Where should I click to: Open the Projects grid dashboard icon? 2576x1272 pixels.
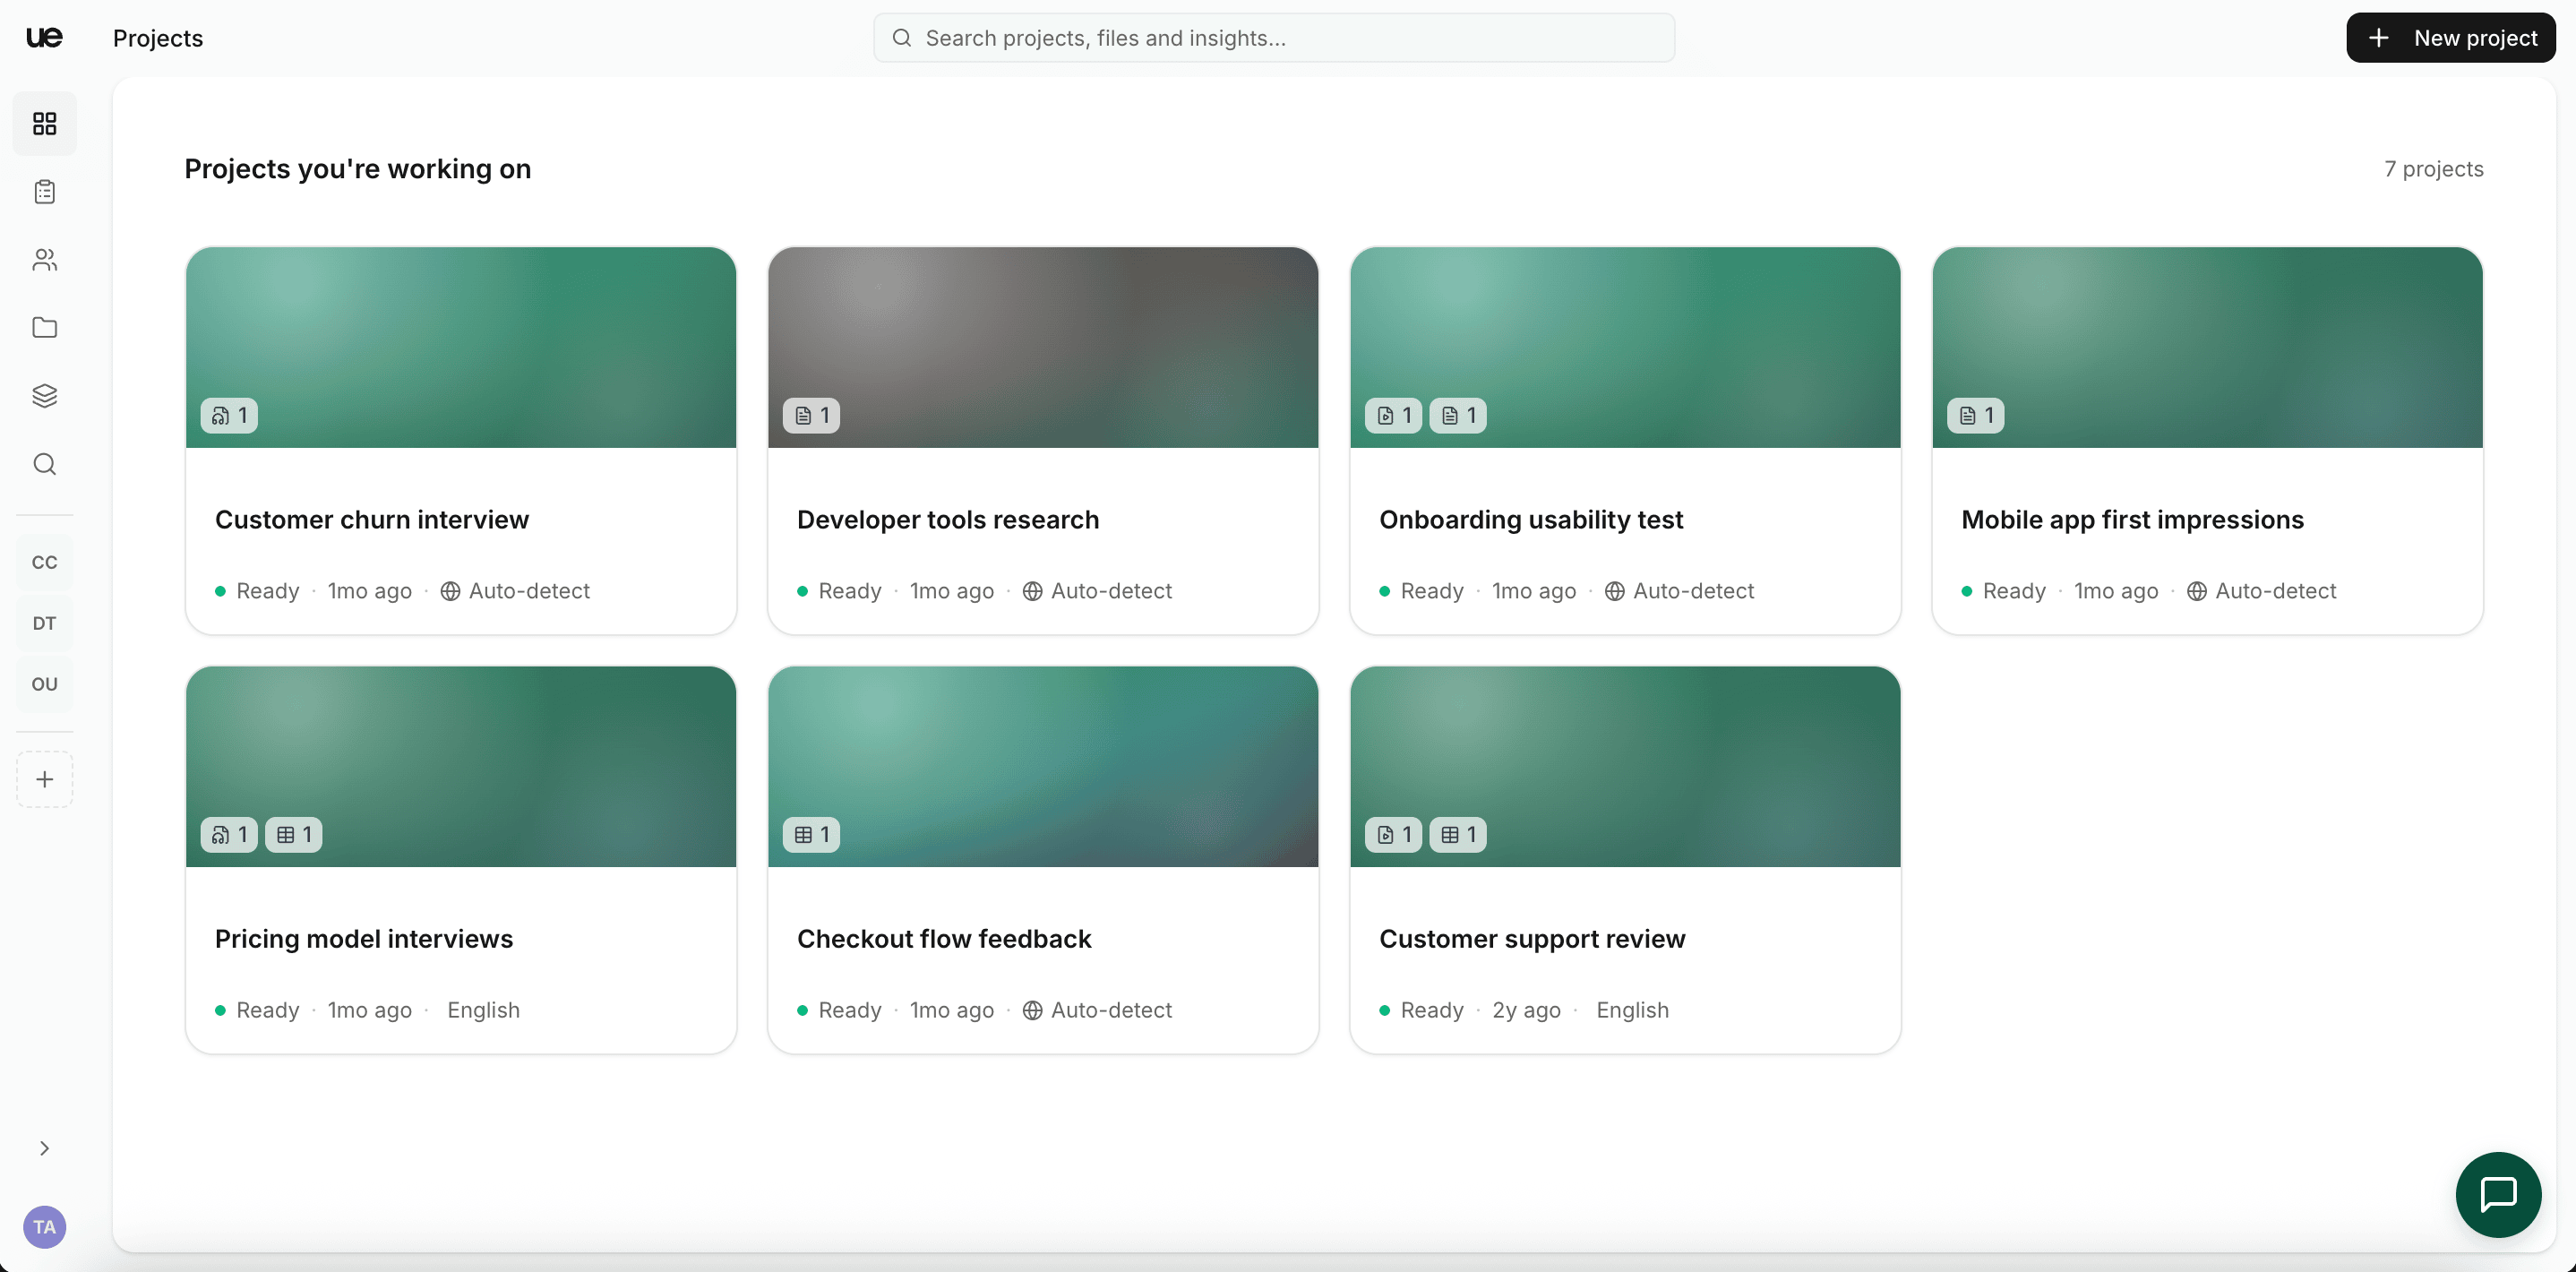pyautogui.click(x=44, y=123)
